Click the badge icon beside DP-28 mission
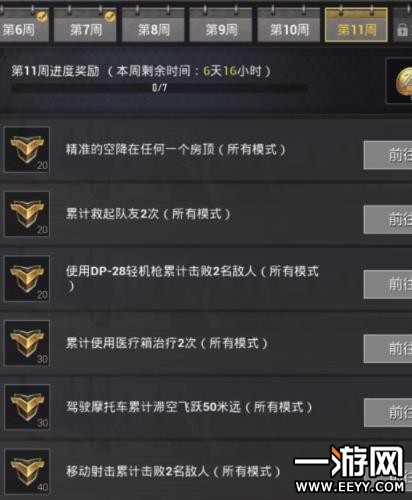This screenshot has width=412, height=500. (x=27, y=279)
